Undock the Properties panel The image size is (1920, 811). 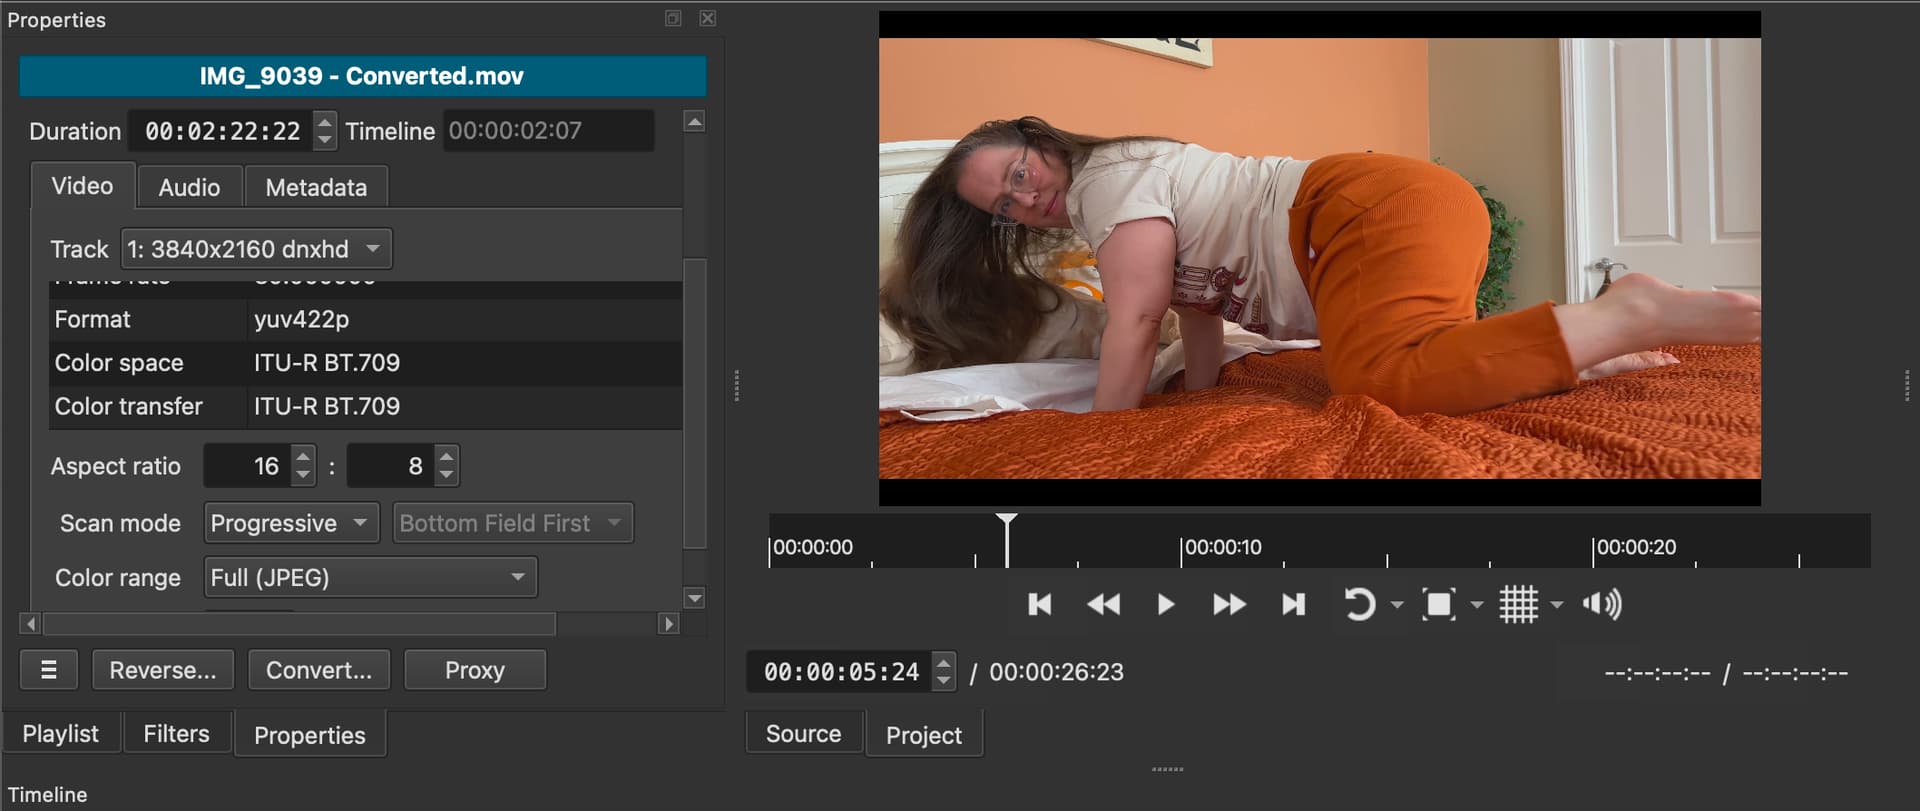[x=673, y=18]
